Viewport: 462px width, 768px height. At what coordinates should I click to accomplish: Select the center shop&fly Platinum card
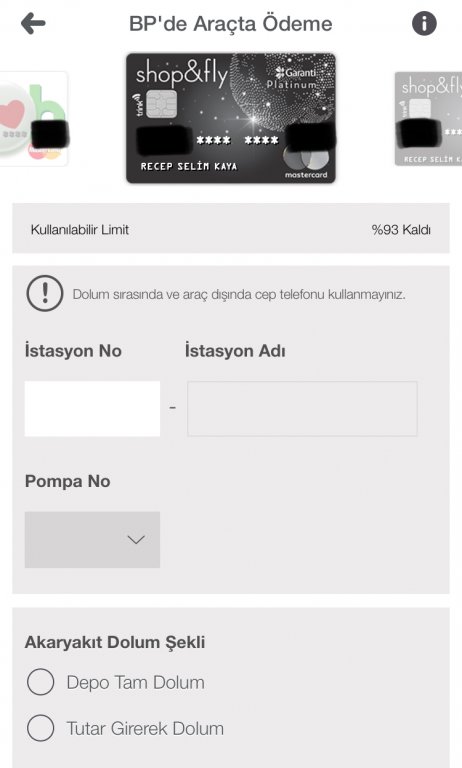click(231, 118)
